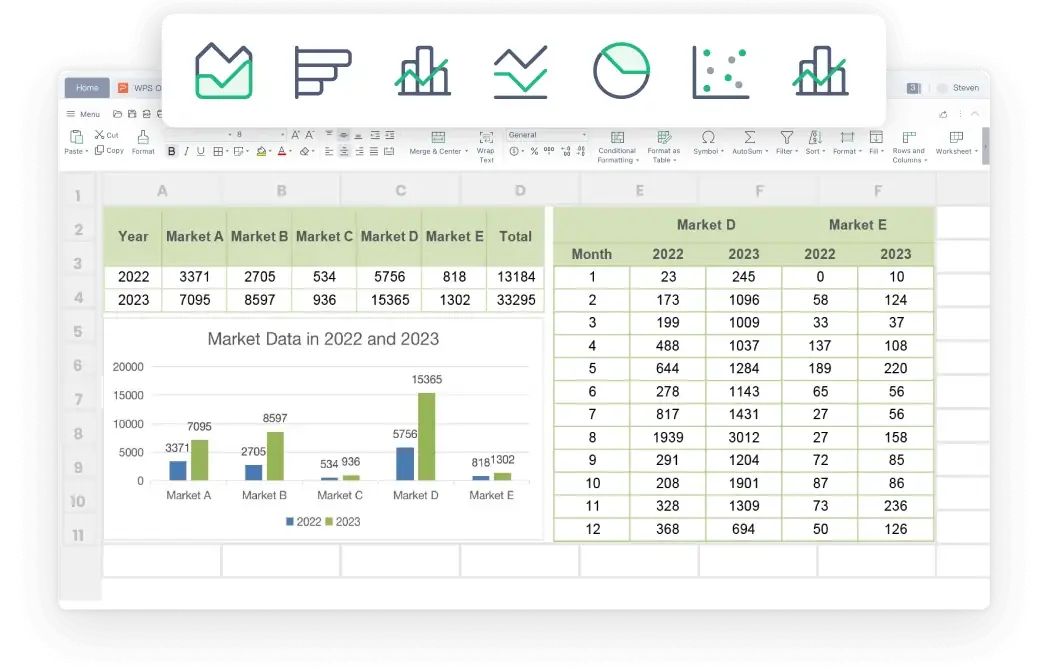The width and height of the screenshot is (1047, 670).
Task: Use the eraser clear formatting tool
Action: [x=304, y=152]
